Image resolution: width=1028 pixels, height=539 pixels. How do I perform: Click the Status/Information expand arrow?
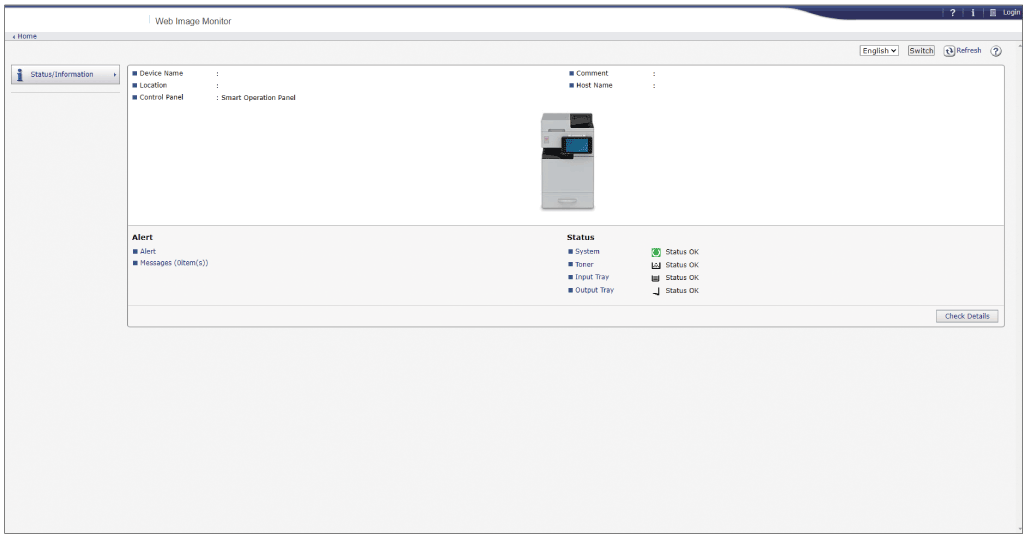(115, 75)
